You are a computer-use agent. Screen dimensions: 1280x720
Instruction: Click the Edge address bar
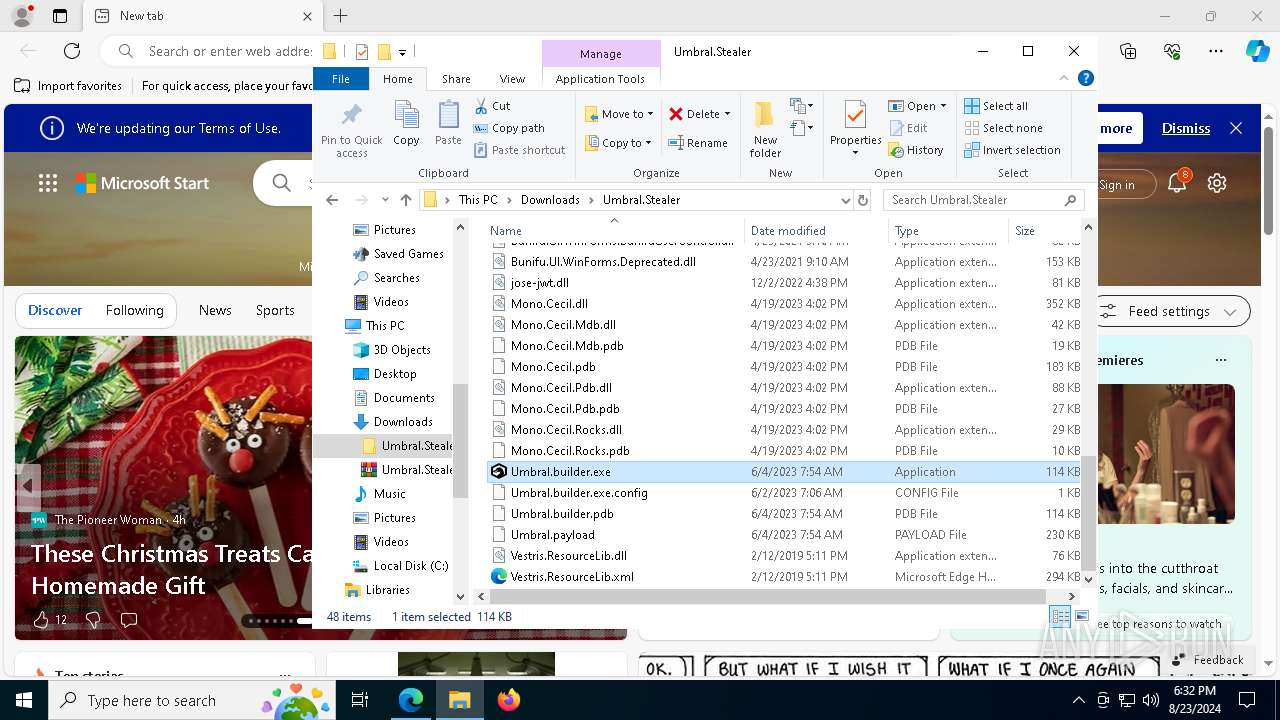(x=229, y=51)
